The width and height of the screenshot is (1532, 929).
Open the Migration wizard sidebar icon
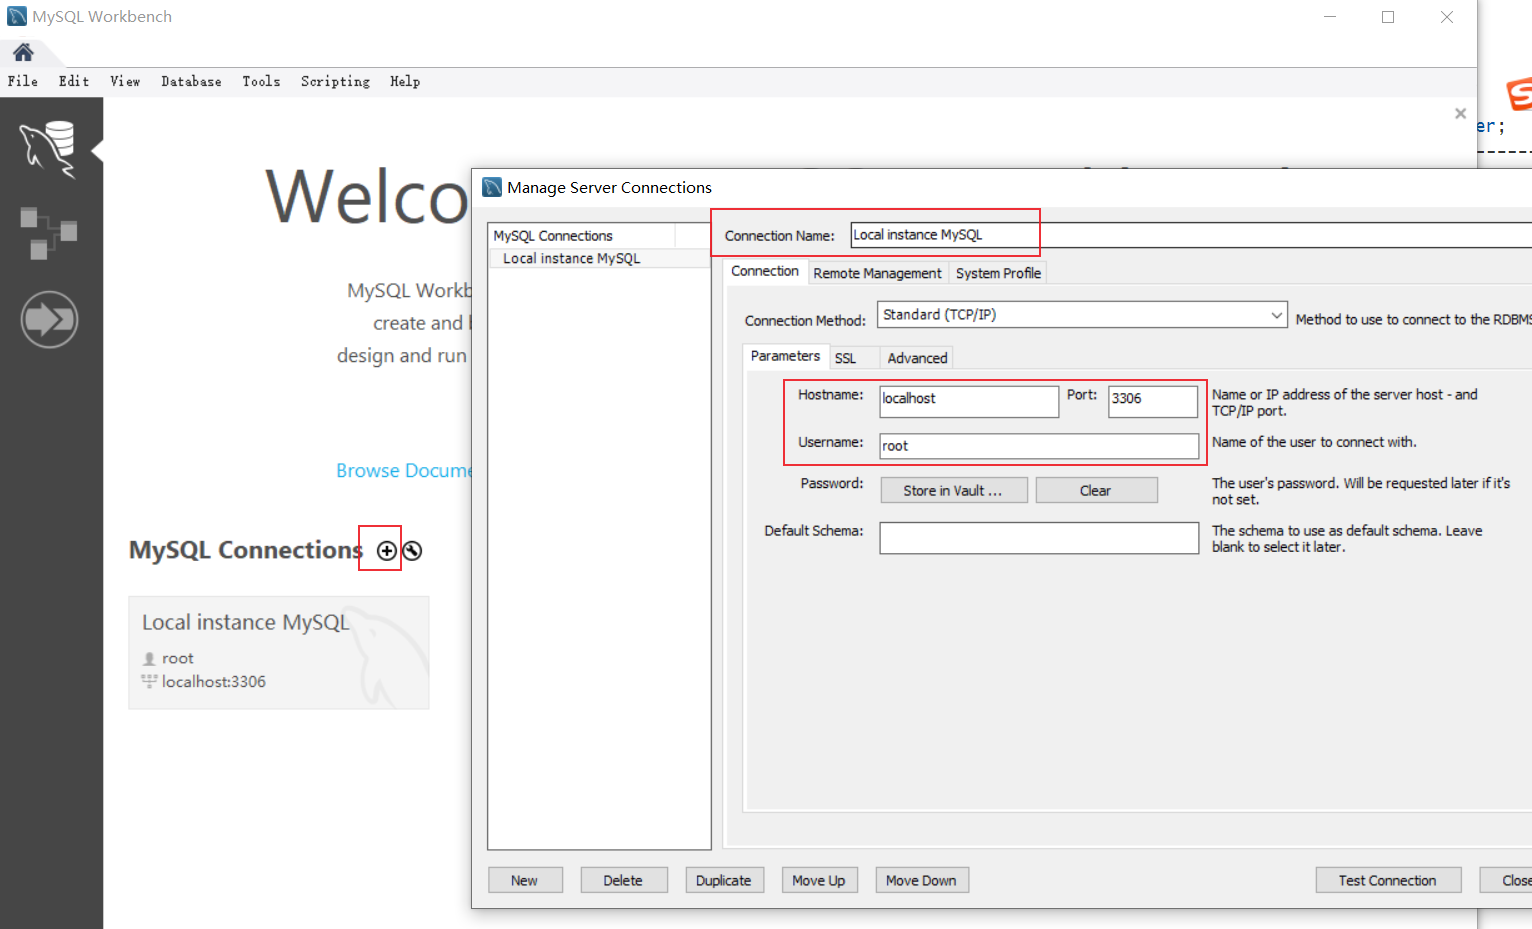[x=49, y=320]
